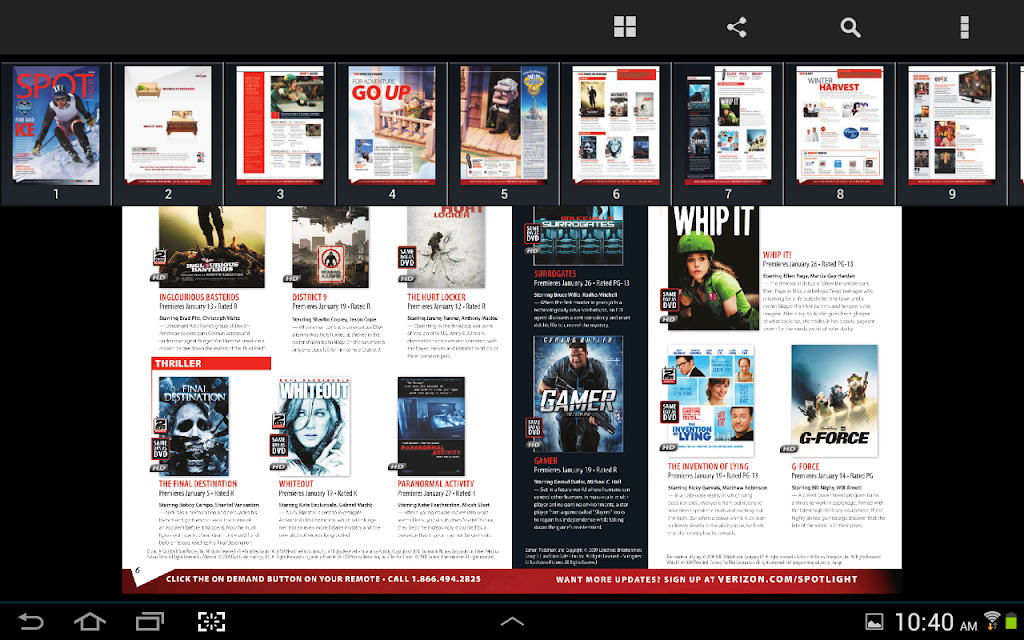Tap the screenshot capture icon
This screenshot has height=640, width=1024.
[x=212, y=621]
